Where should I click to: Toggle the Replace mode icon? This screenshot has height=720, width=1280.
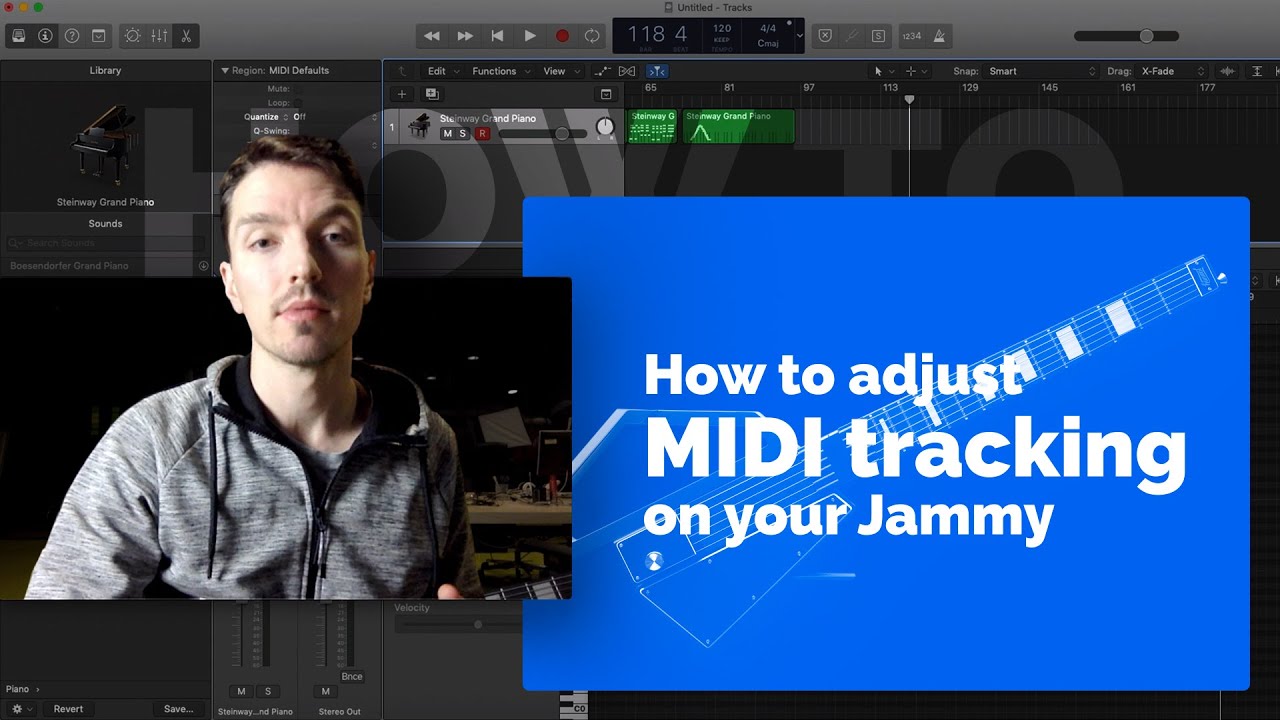tap(824, 35)
